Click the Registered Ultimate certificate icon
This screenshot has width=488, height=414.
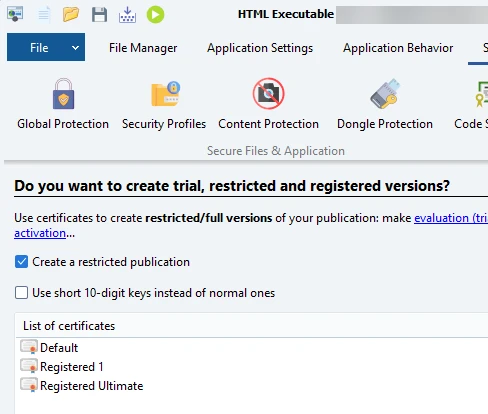[x=29, y=385]
